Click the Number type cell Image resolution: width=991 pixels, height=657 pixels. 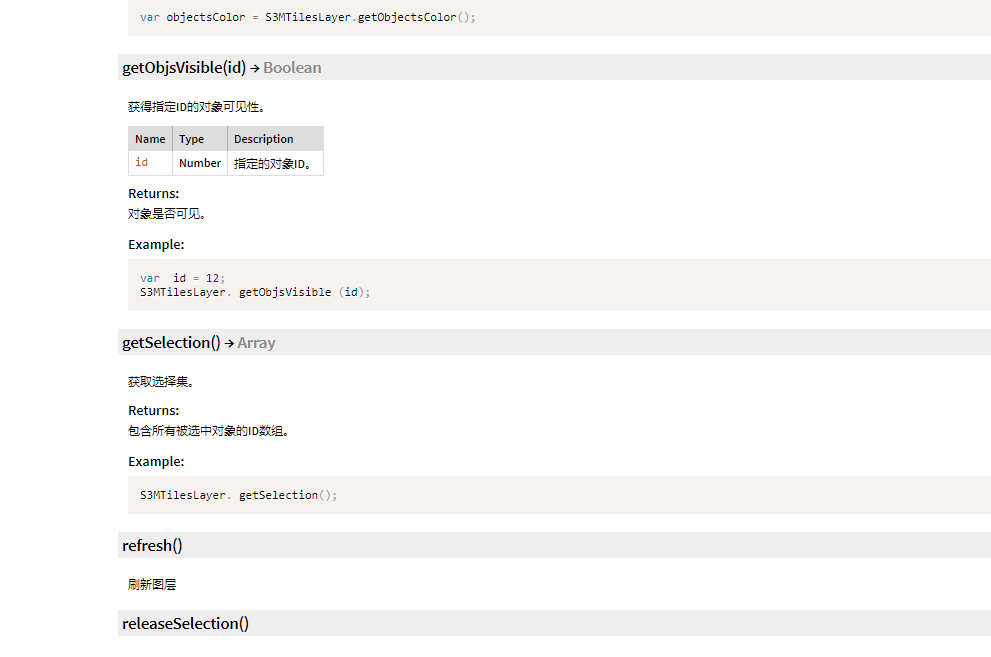200,163
